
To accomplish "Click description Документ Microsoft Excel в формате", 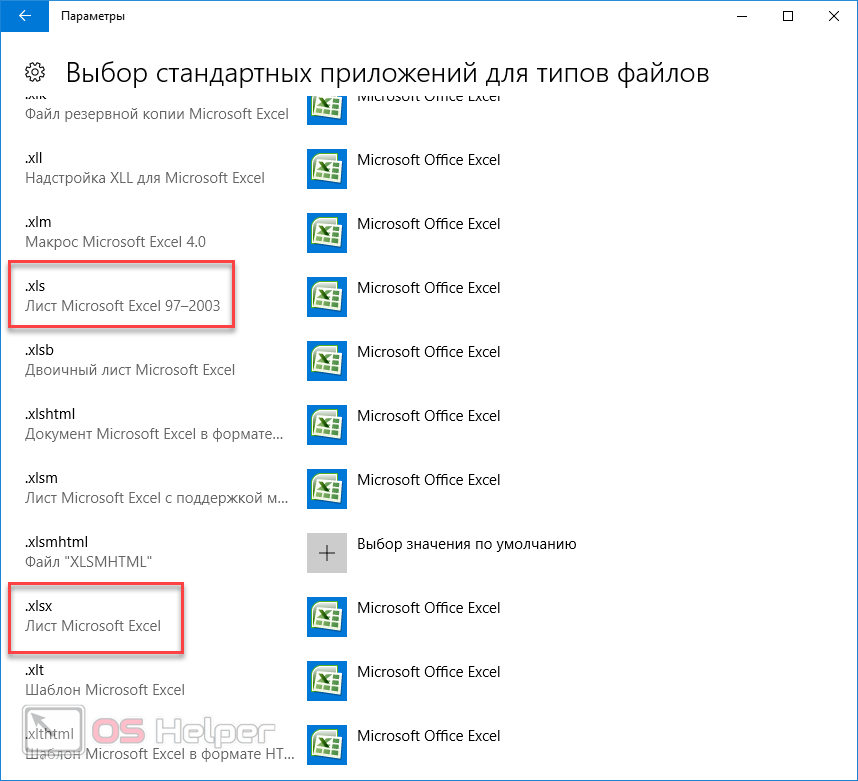I will coord(154,434).
